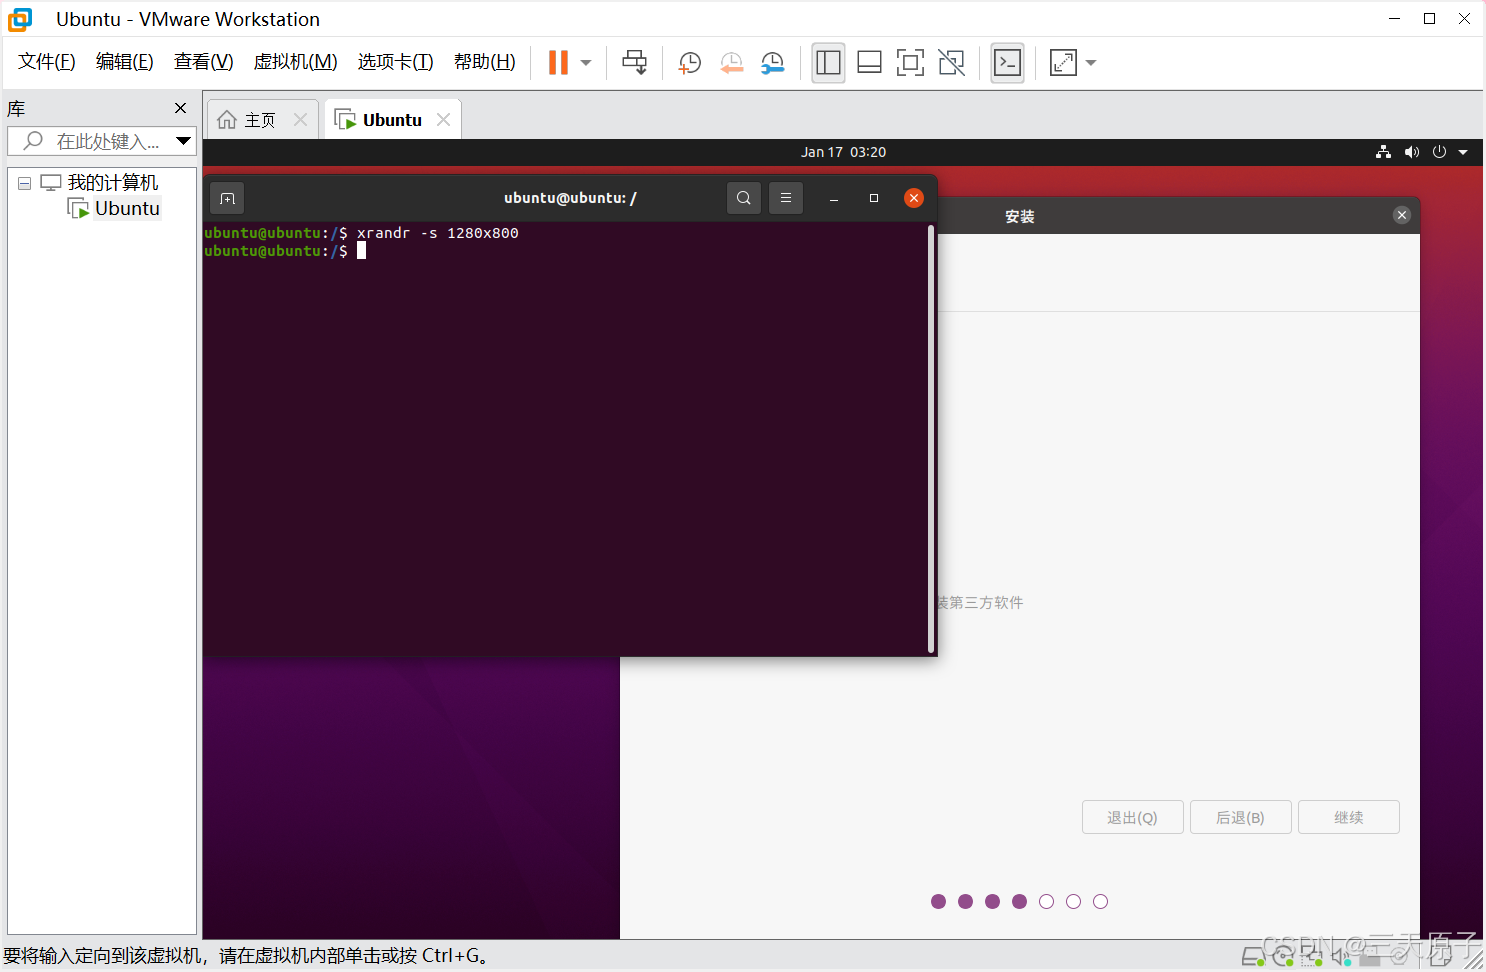The image size is (1486, 972).
Task: Show the thumbnail bar view
Action: tap(869, 62)
